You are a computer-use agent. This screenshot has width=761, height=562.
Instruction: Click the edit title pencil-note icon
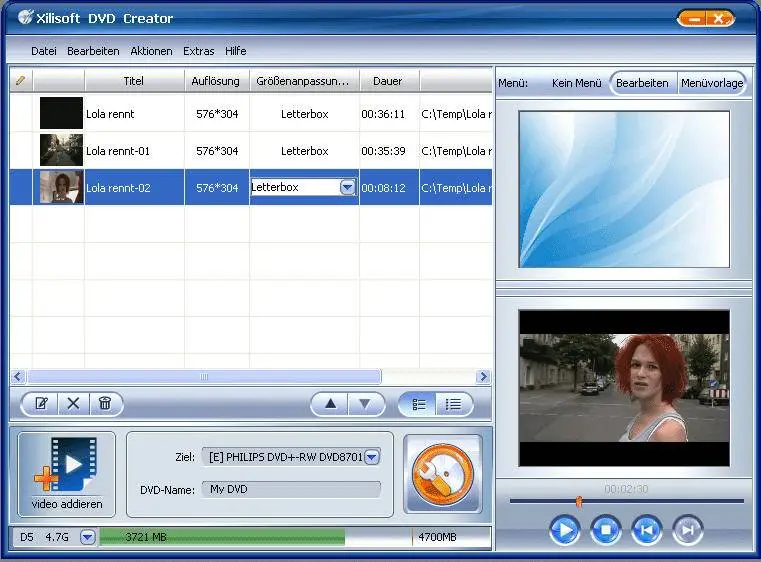[x=42, y=403]
